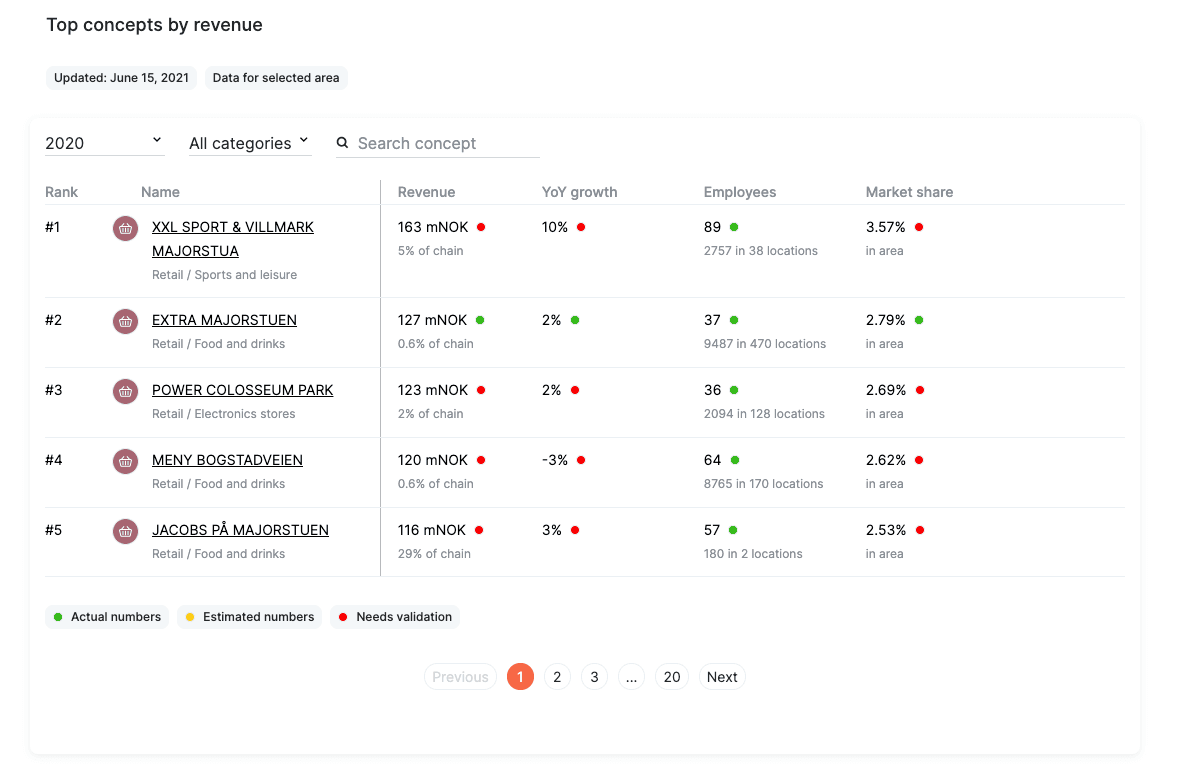Screen dimensions: 1186x766
Task: Click the Data for selected area tag
Action: coord(276,78)
